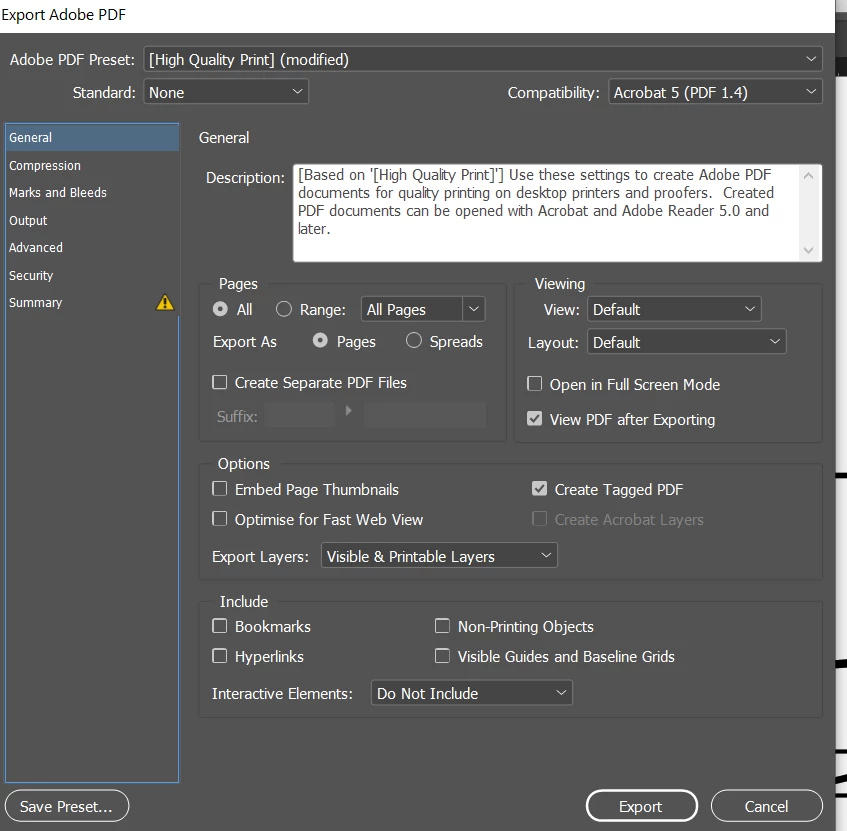The width and height of the screenshot is (847, 831).
Task: Click inside the Description text box
Action: (x=546, y=213)
